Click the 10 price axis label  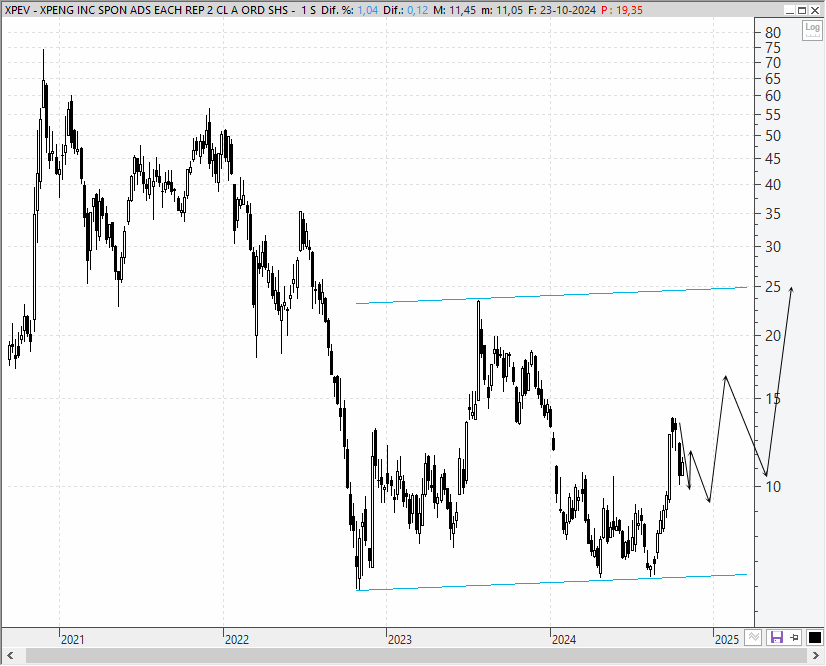click(x=773, y=487)
